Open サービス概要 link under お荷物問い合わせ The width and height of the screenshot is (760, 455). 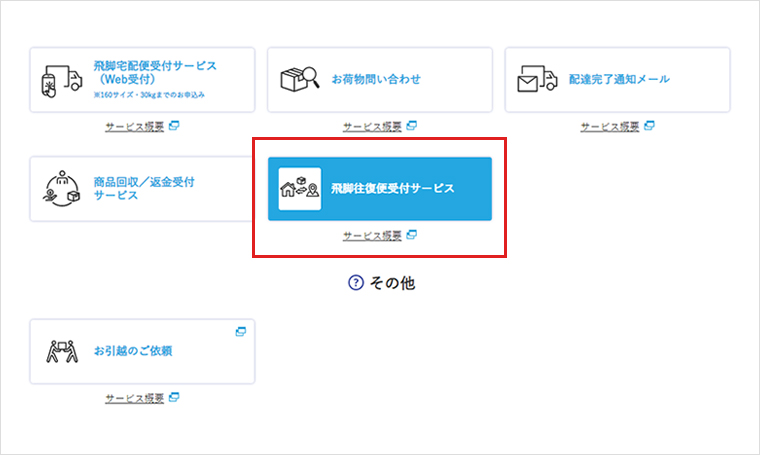coord(372,127)
